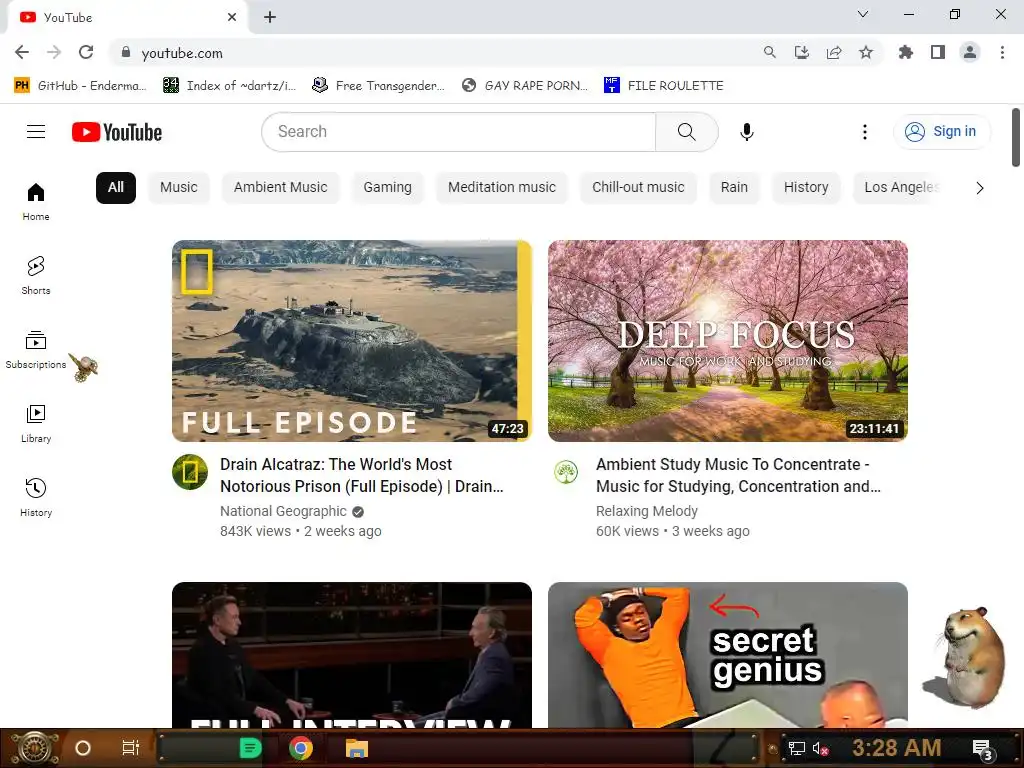Select the Meditation music chip
The width and height of the screenshot is (1024, 768).
point(502,187)
